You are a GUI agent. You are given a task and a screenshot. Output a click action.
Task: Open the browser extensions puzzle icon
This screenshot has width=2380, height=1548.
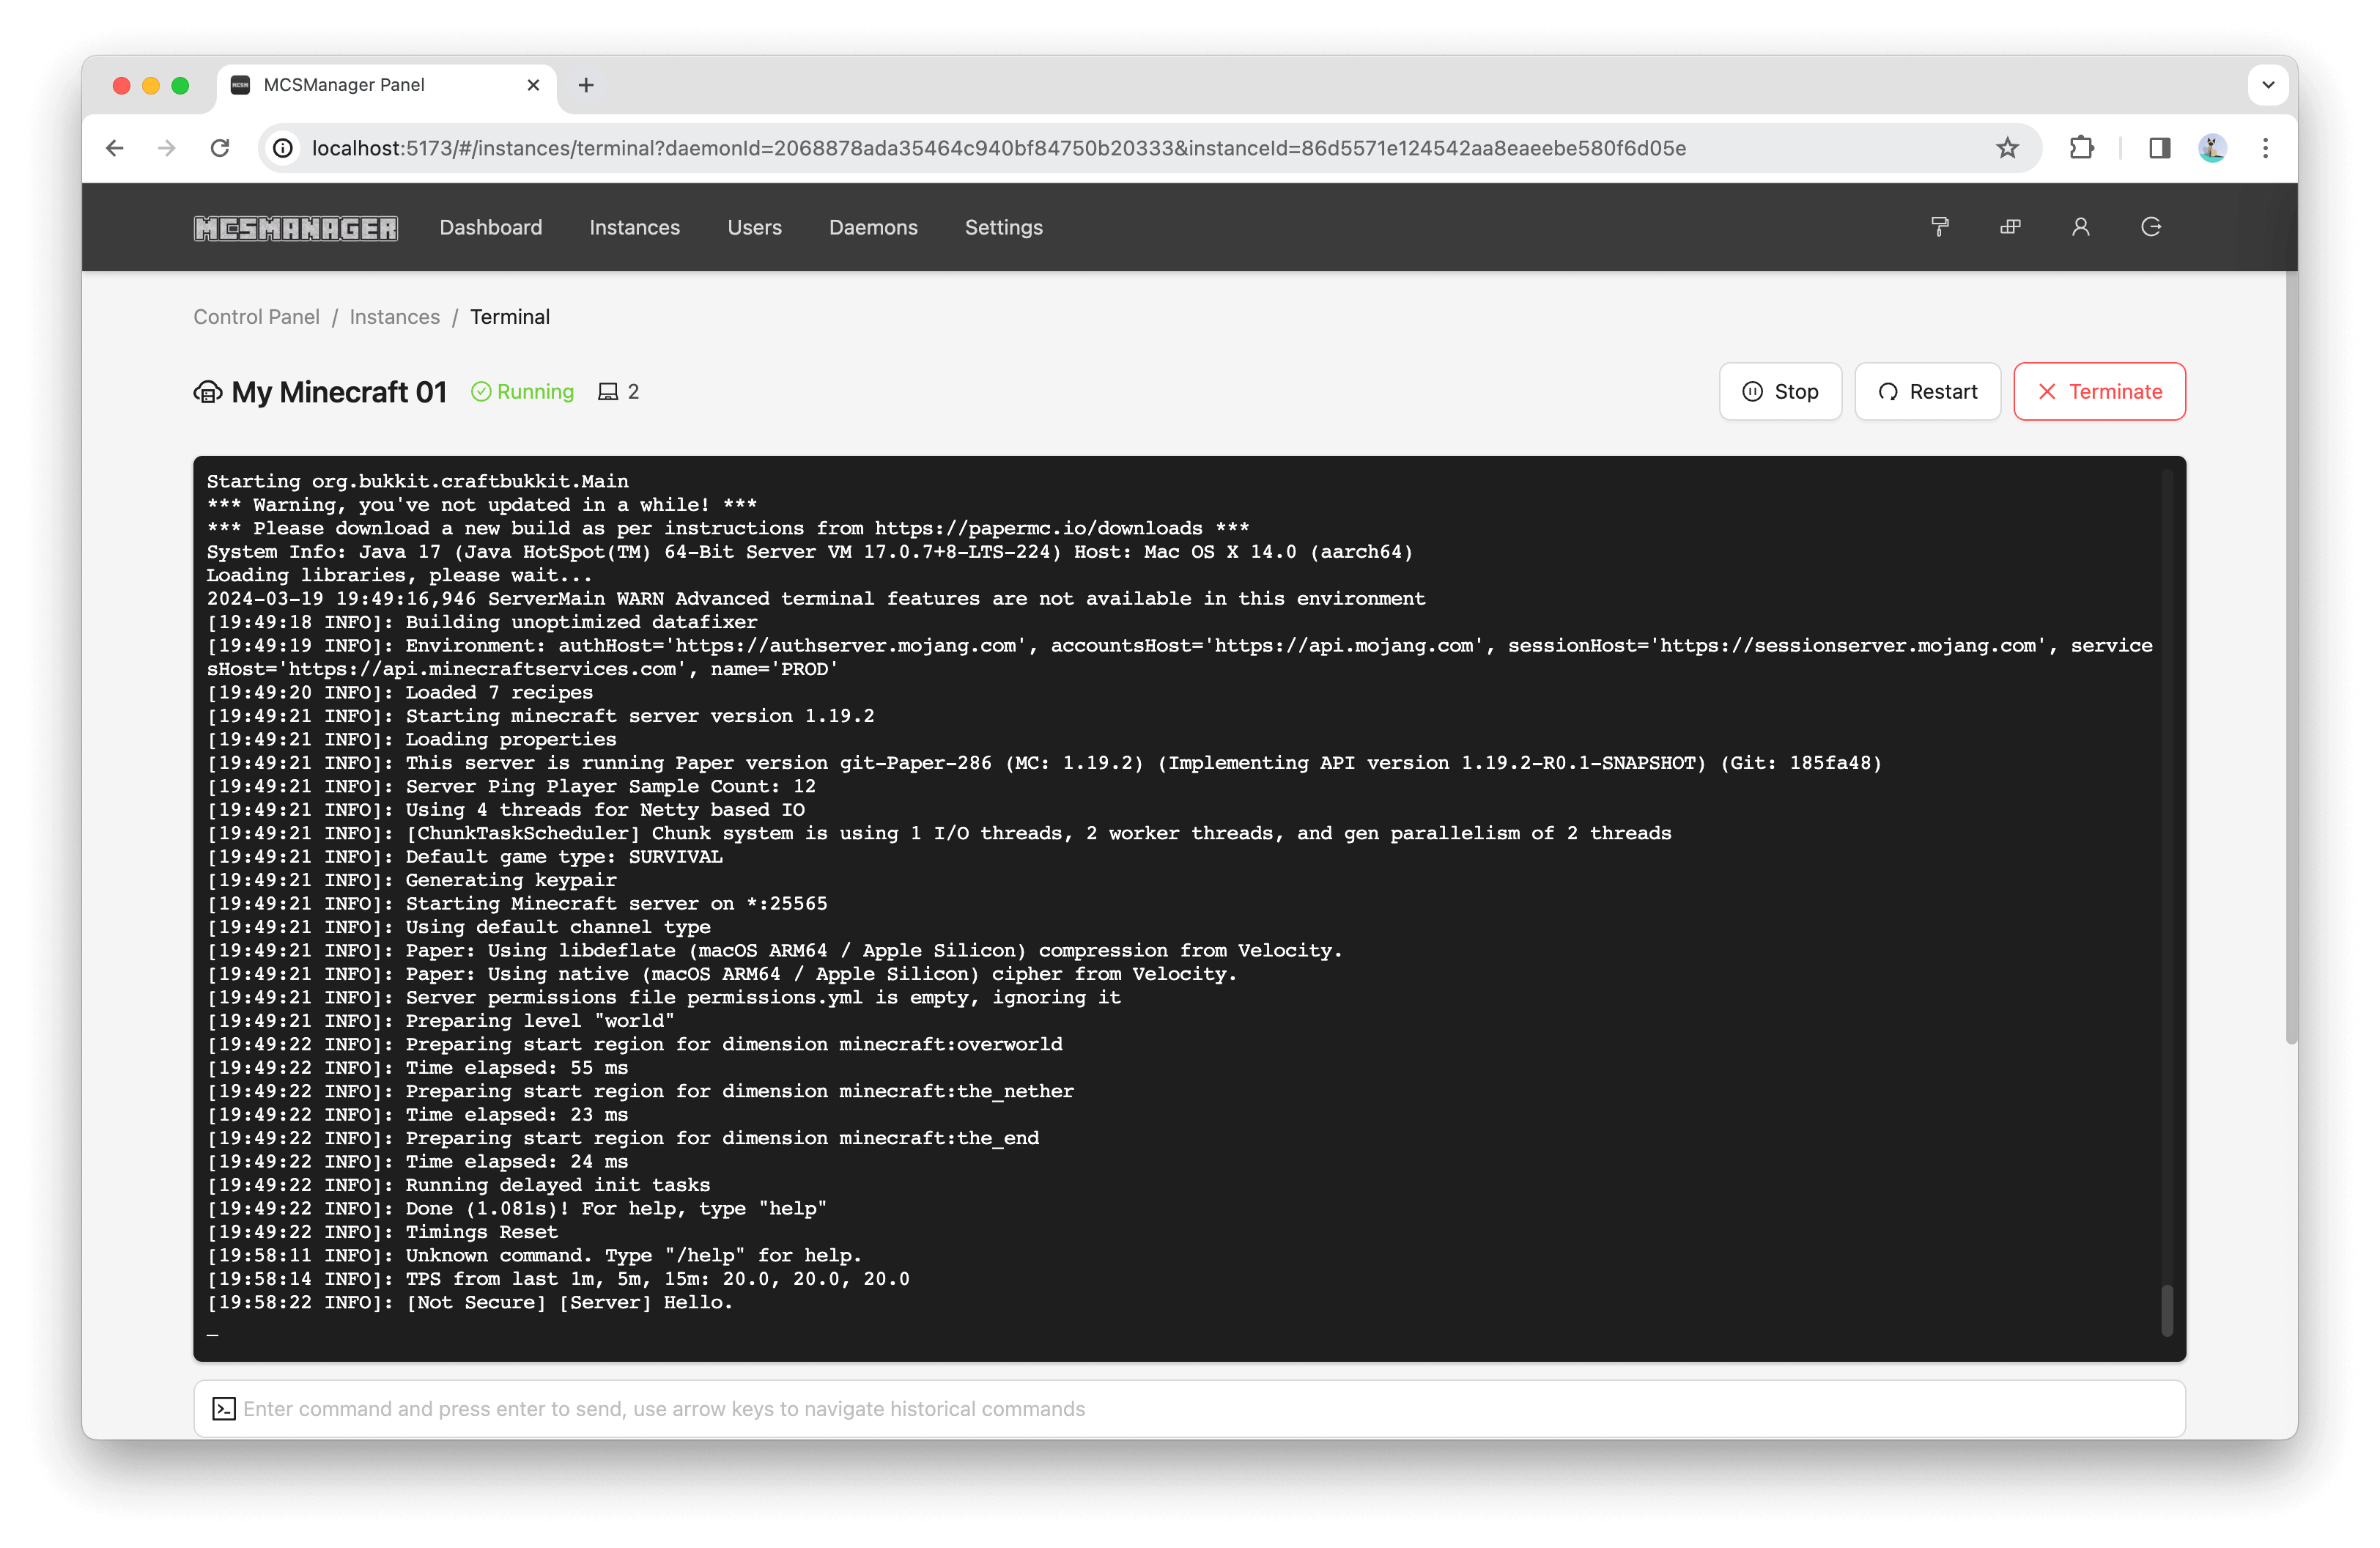pyautogui.click(x=2082, y=148)
